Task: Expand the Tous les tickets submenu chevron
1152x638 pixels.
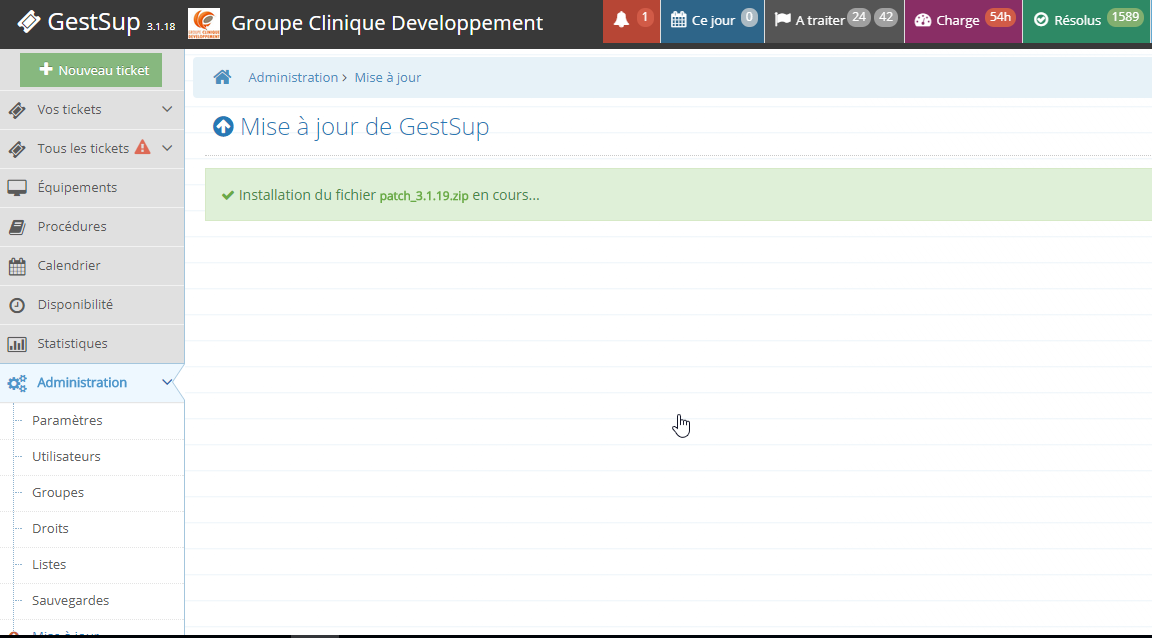Action: [168, 148]
